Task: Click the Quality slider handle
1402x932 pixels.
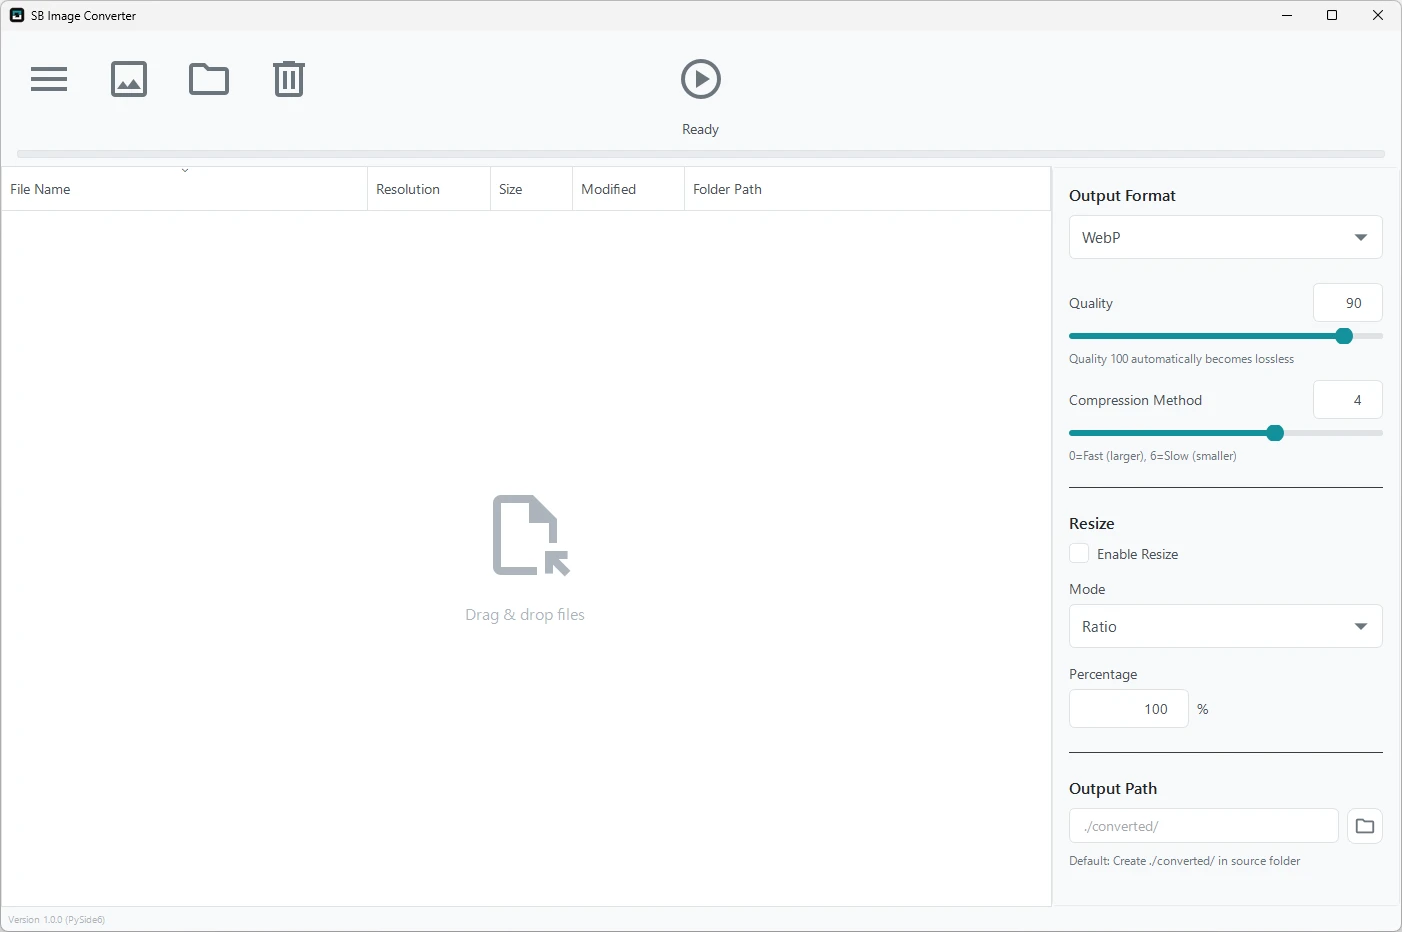Action: click(1345, 336)
